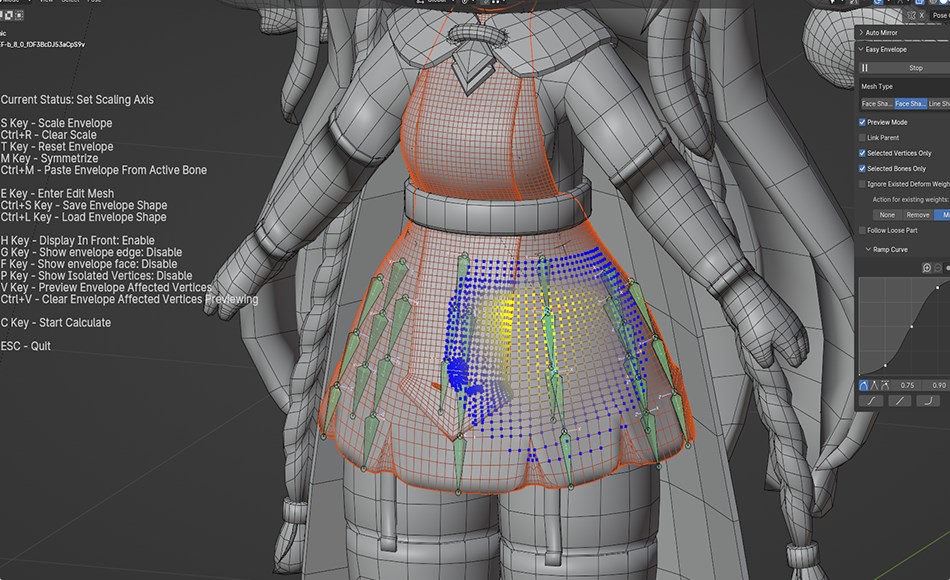Toggle the Preview Mode checkbox

(862, 121)
